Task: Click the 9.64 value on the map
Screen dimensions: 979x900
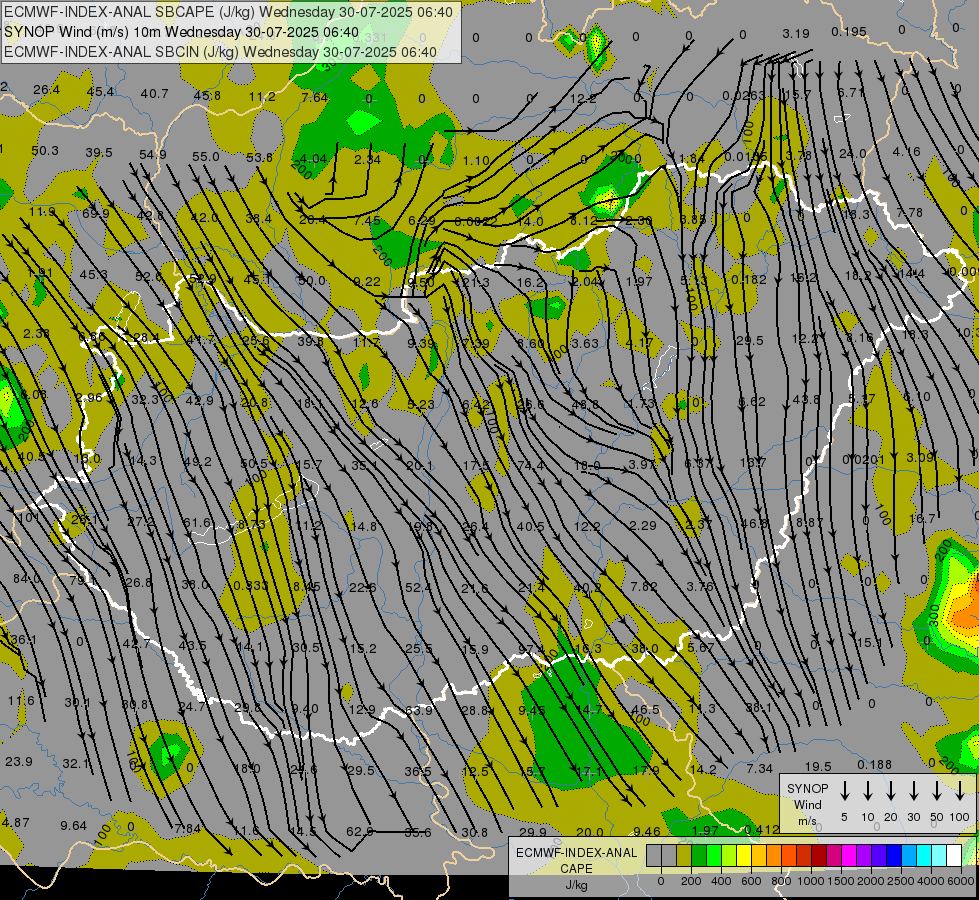Action: [x=74, y=825]
